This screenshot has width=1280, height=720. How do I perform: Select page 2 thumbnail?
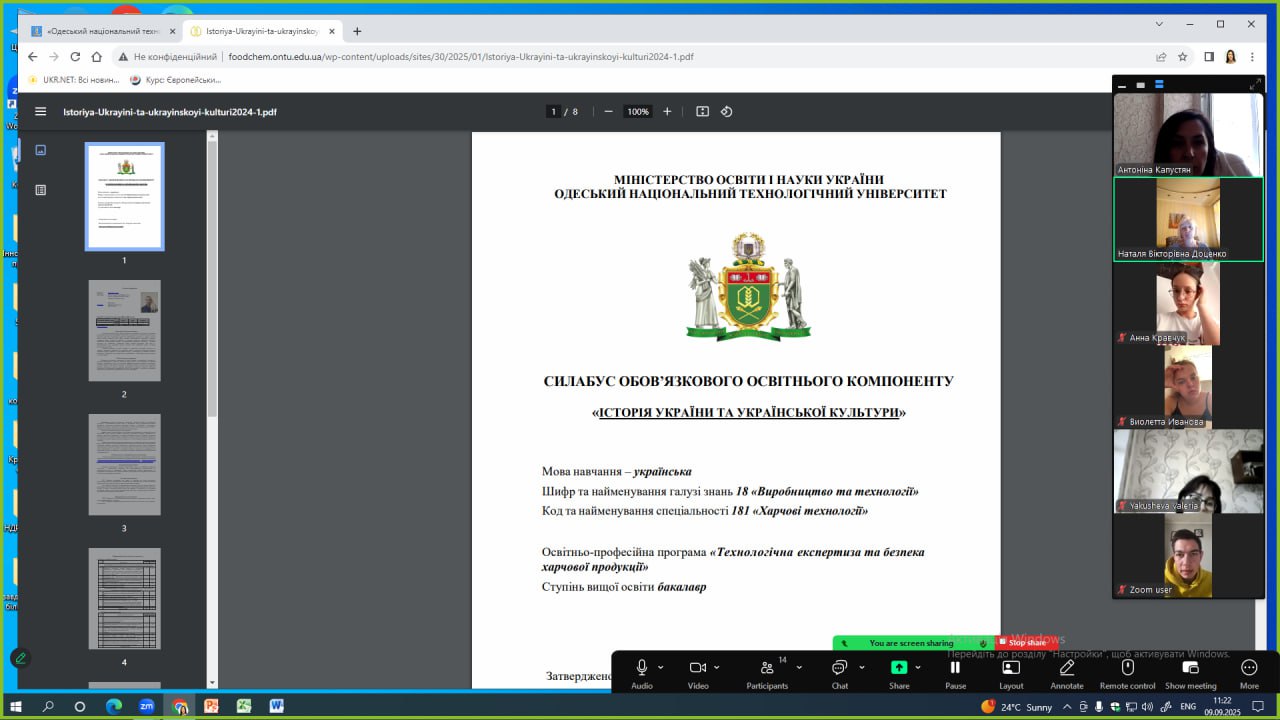pos(124,330)
